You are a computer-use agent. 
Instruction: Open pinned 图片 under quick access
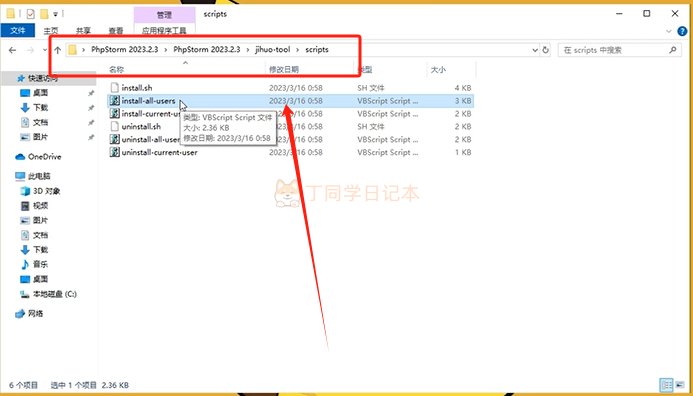40,137
